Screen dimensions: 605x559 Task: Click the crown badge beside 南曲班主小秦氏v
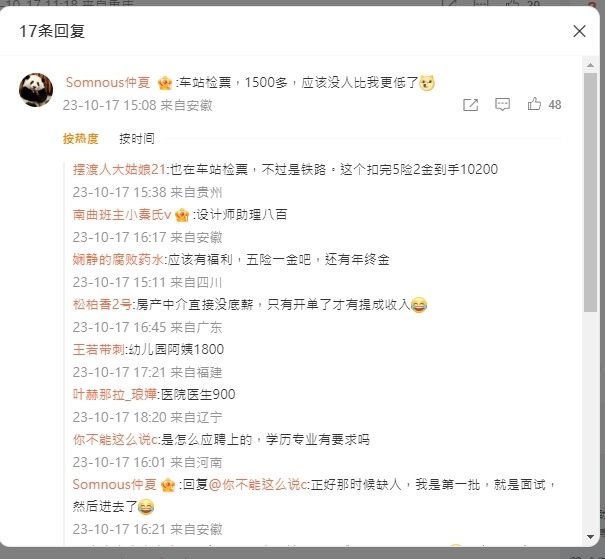[x=182, y=215]
